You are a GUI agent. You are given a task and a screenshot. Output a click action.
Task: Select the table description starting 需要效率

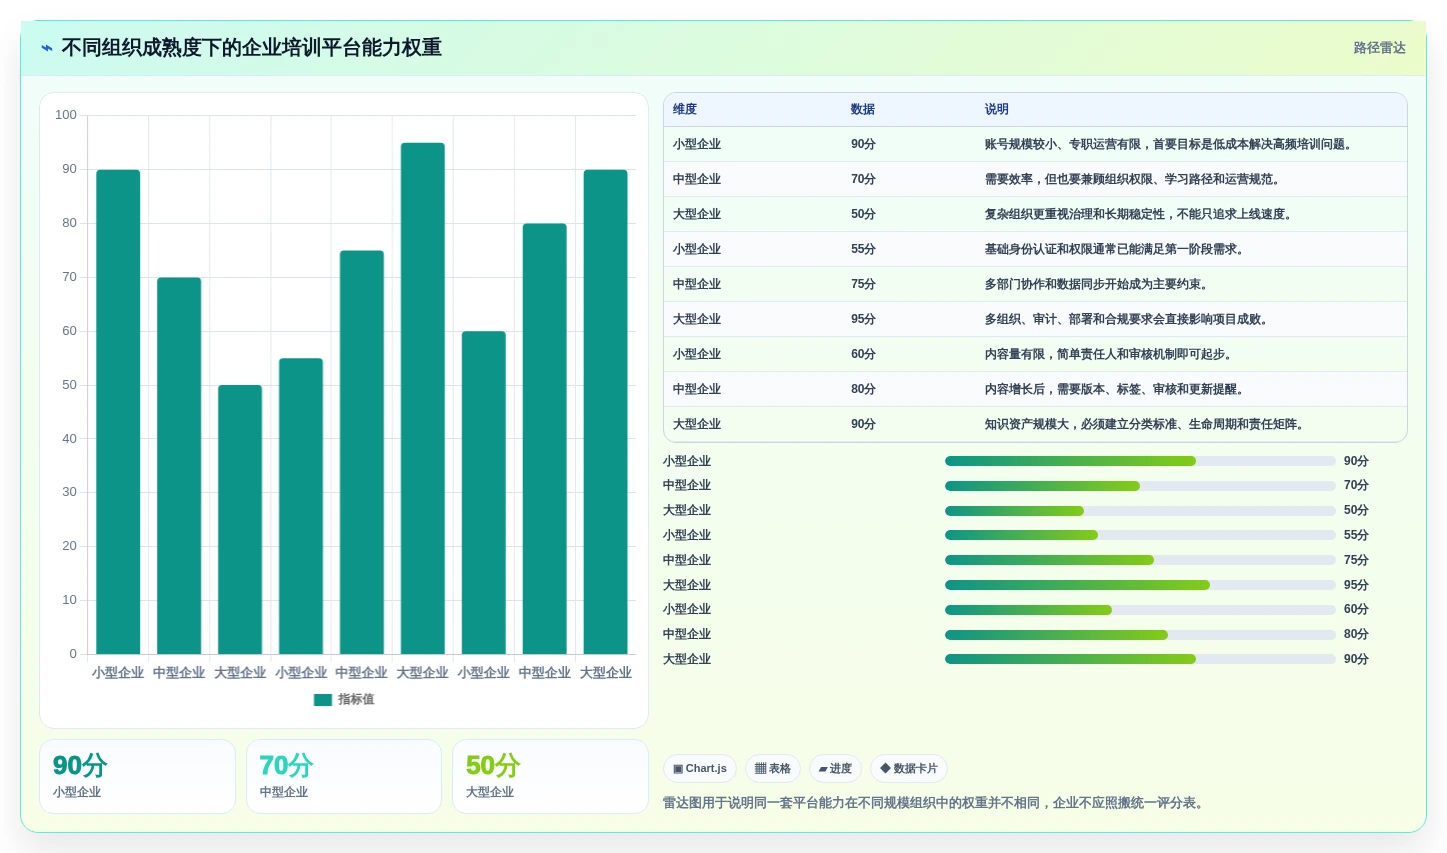click(x=1135, y=179)
